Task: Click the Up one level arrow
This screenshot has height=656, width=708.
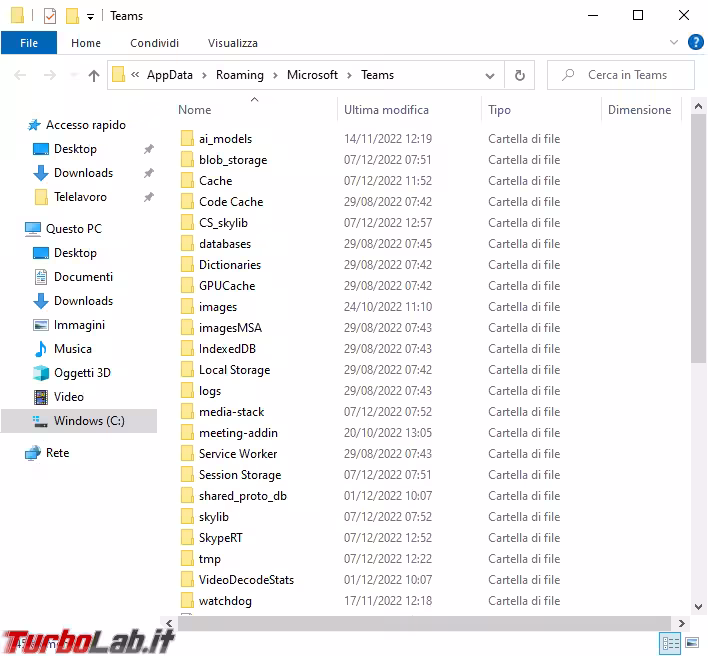Action: (x=94, y=75)
